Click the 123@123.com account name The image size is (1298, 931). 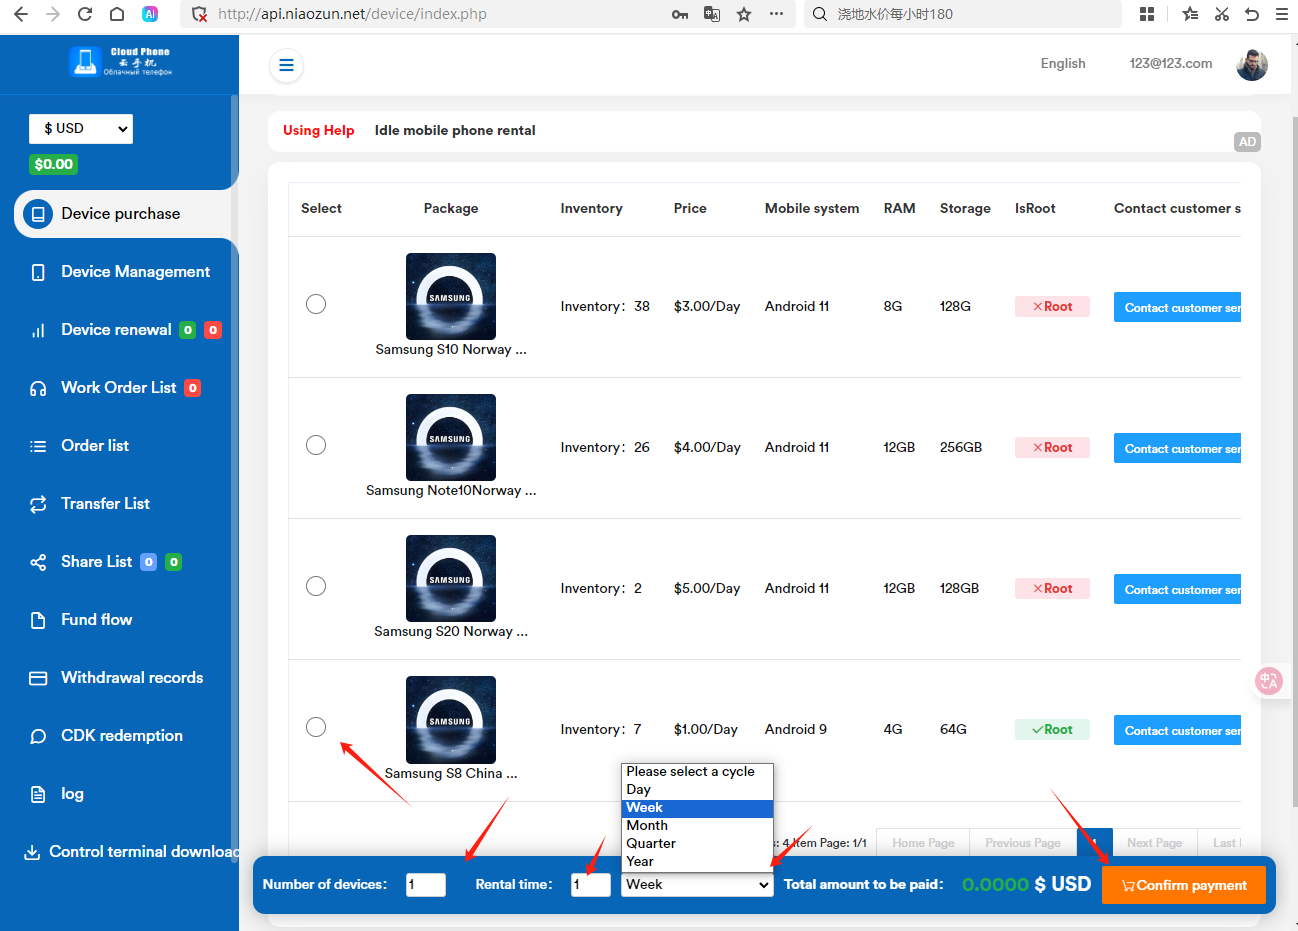pyautogui.click(x=1171, y=63)
